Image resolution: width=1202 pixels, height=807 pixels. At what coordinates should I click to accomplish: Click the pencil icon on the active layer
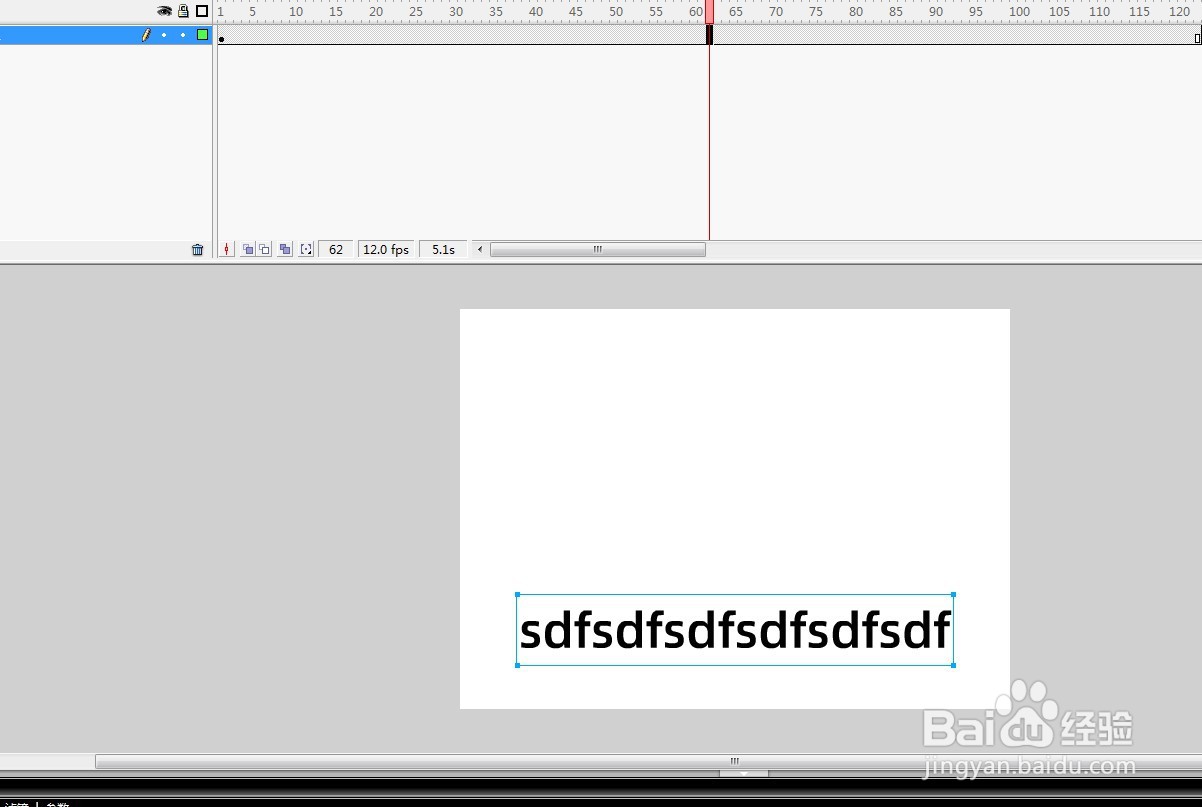146,35
